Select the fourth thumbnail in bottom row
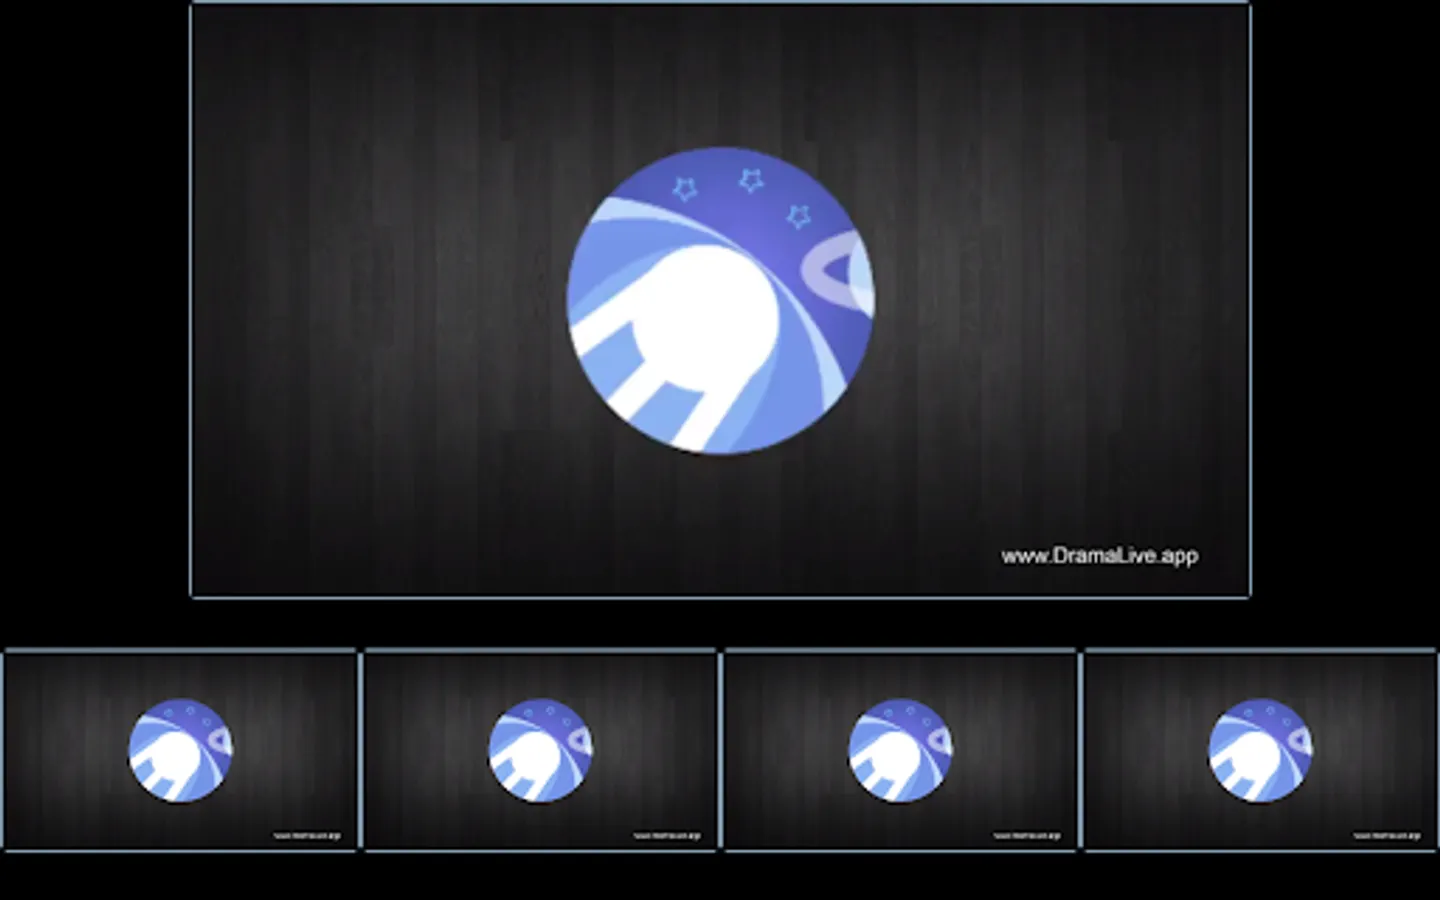 point(1260,750)
